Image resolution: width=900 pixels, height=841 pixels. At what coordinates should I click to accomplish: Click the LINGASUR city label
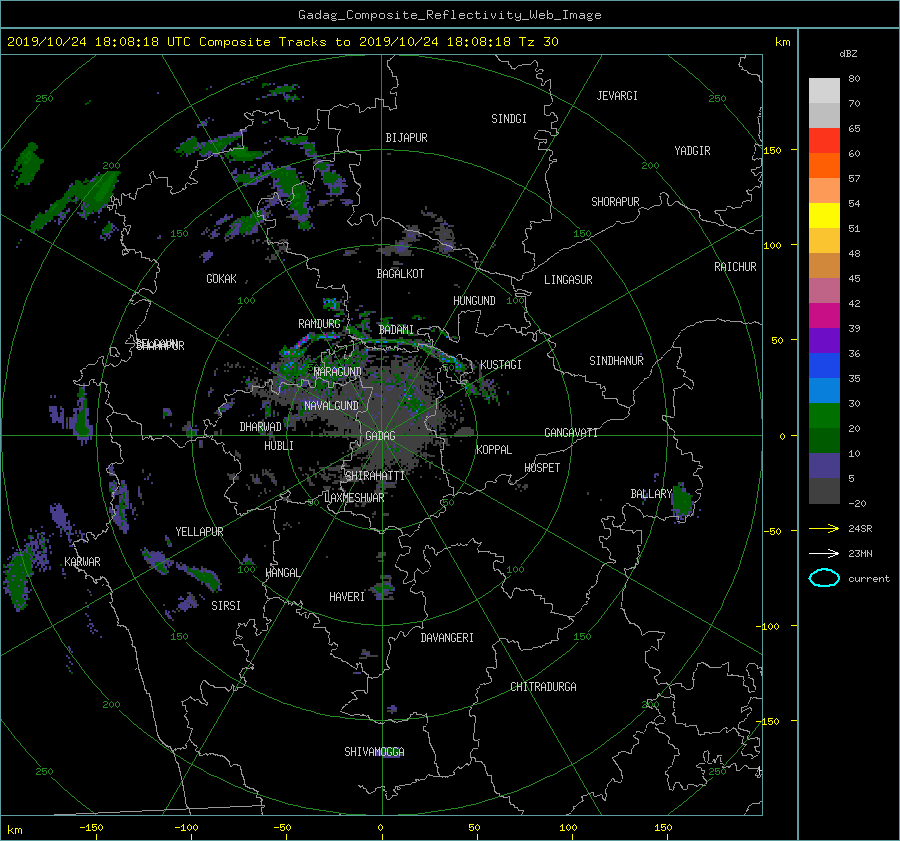tap(568, 280)
